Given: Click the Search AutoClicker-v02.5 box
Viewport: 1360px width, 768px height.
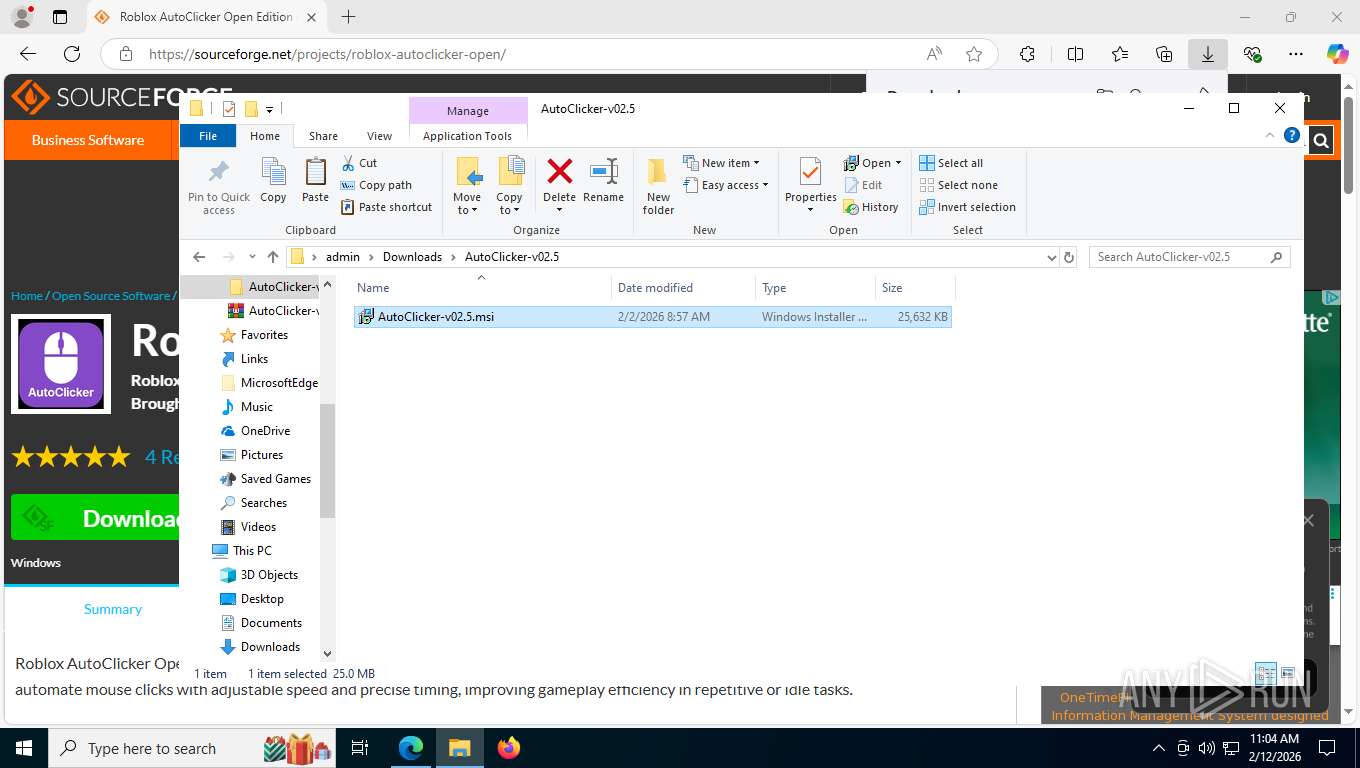Looking at the screenshot, I should pyautogui.click(x=1189, y=257).
